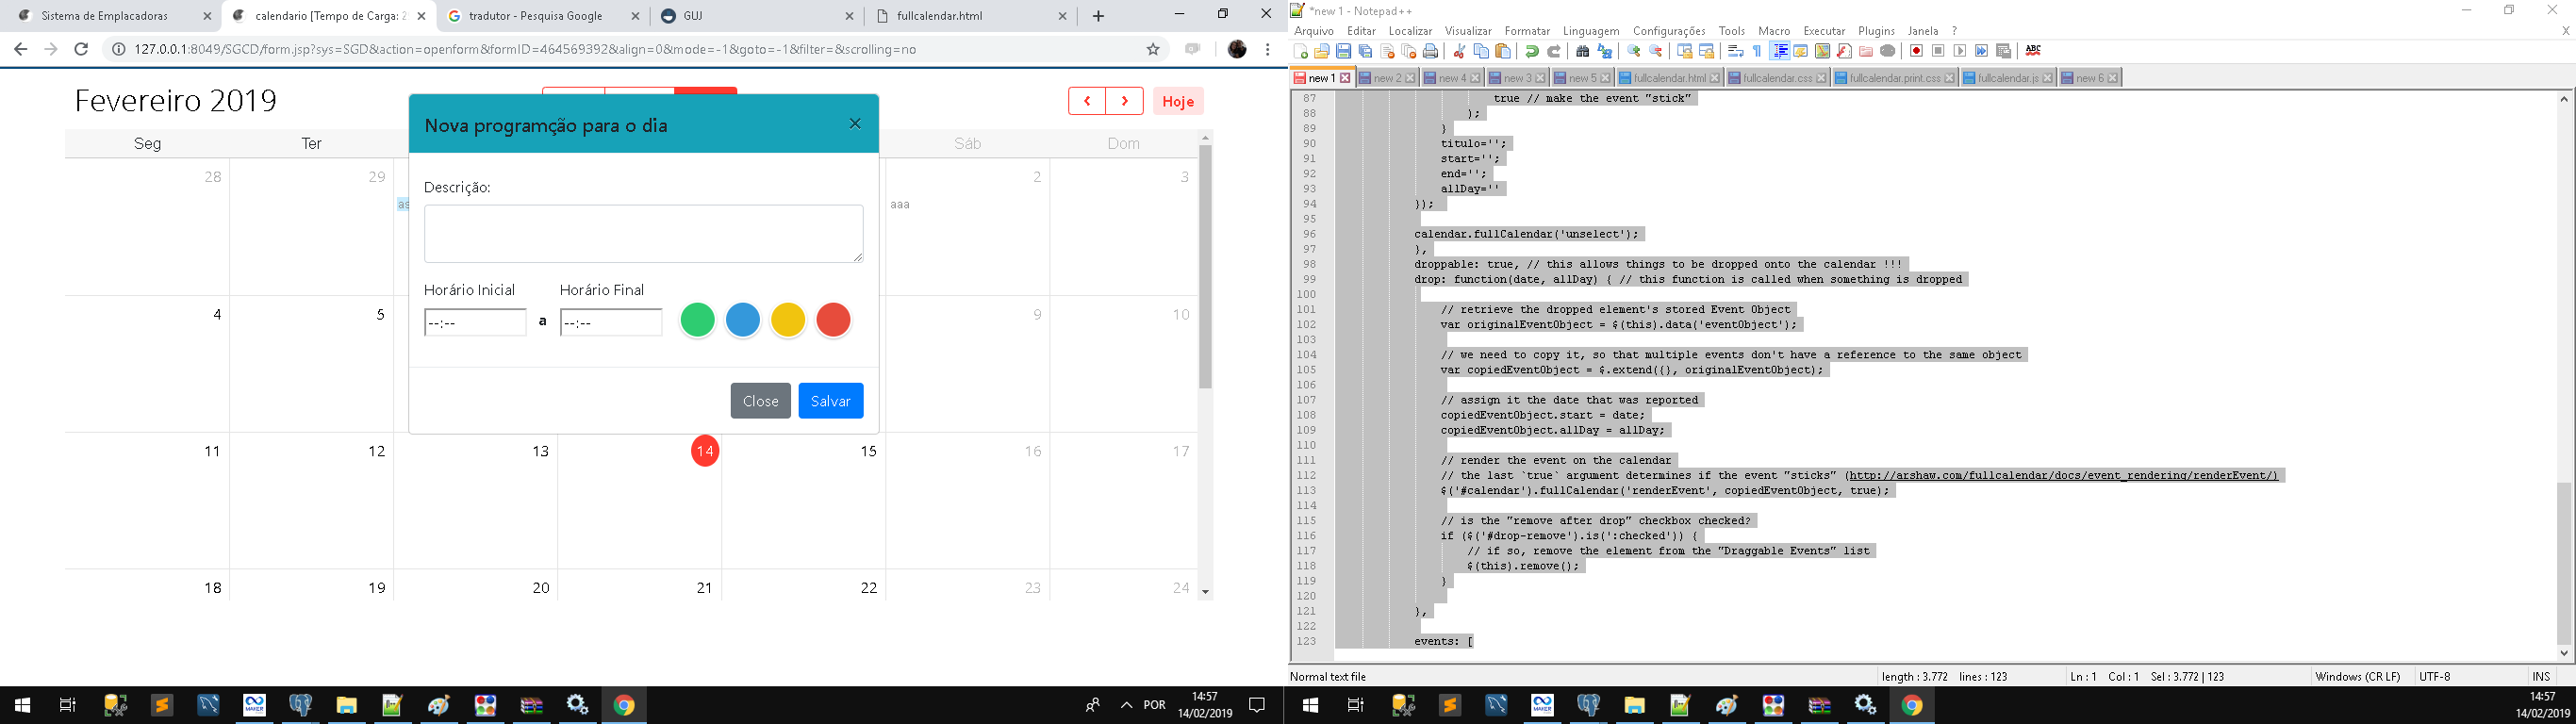Click the Salvar button
The height and width of the screenshot is (724, 2576).
(x=830, y=401)
